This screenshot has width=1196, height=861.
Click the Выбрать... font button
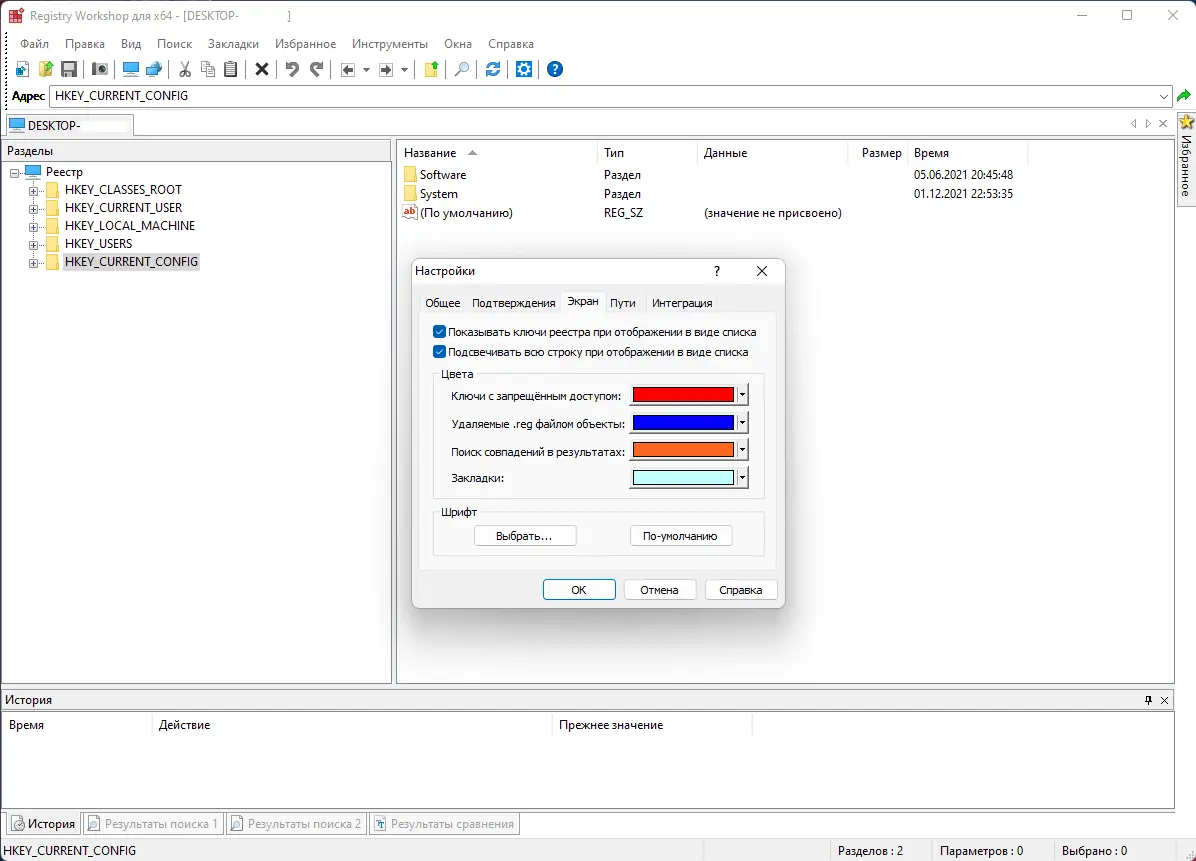[x=525, y=535]
